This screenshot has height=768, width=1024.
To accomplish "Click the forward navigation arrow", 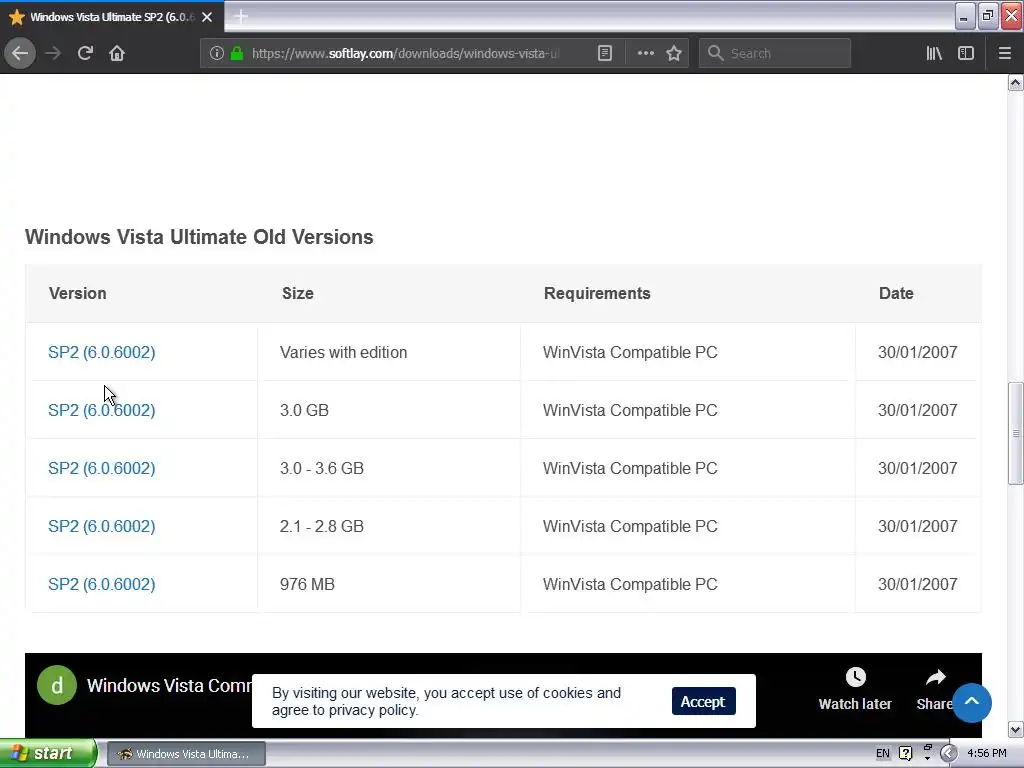I will pyautogui.click(x=53, y=53).
